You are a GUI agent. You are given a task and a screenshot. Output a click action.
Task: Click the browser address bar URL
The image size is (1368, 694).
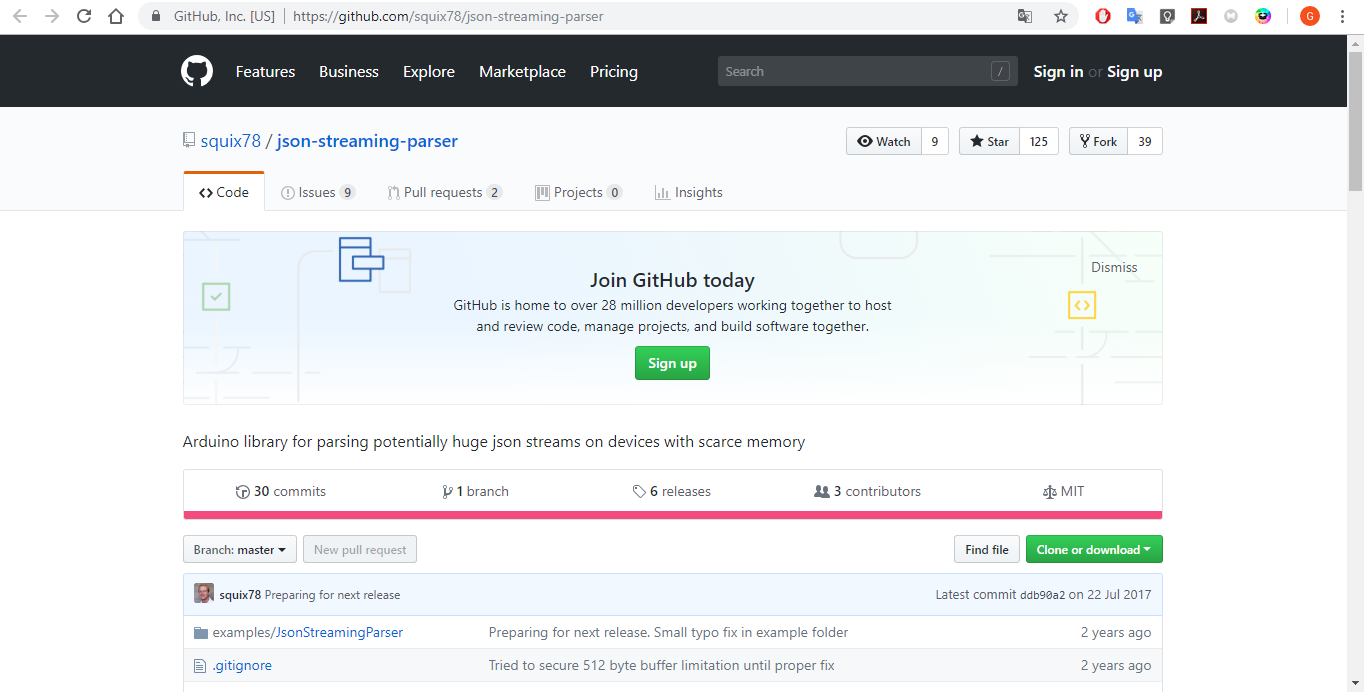tap(448, 17)
